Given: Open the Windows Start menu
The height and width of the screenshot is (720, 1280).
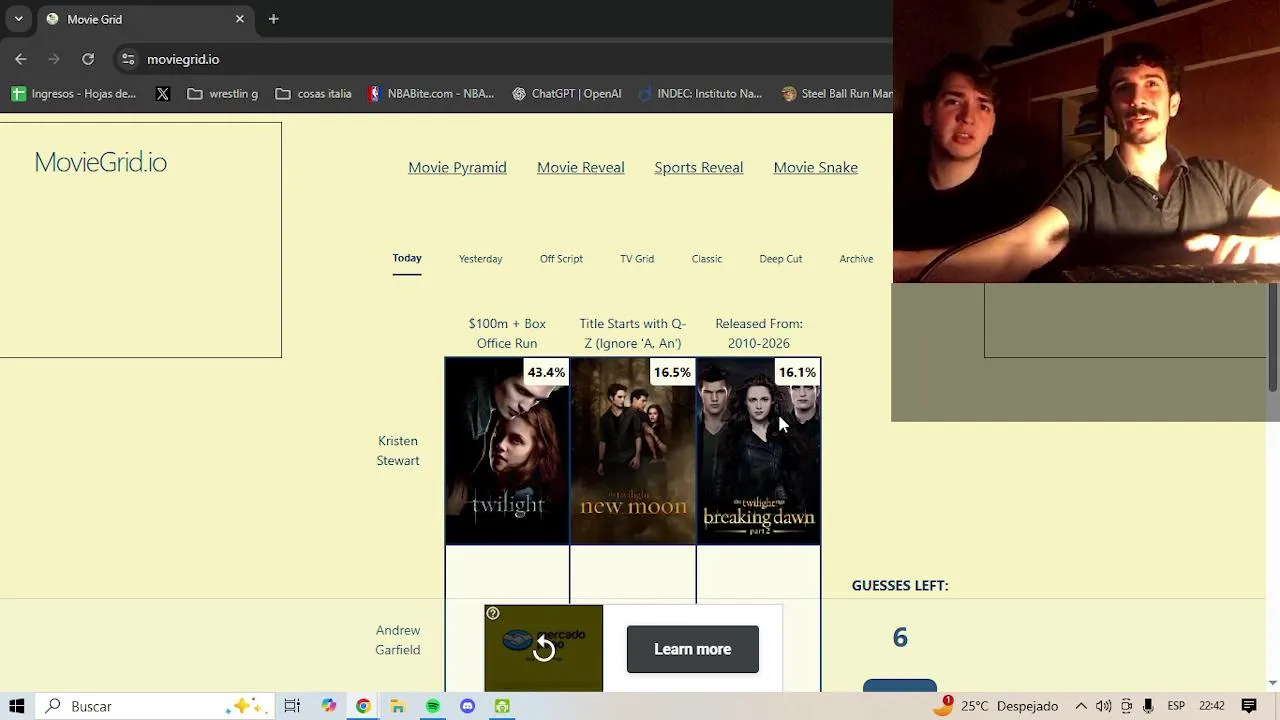Looking at the screenshot, I should click(x=16, y=706).
